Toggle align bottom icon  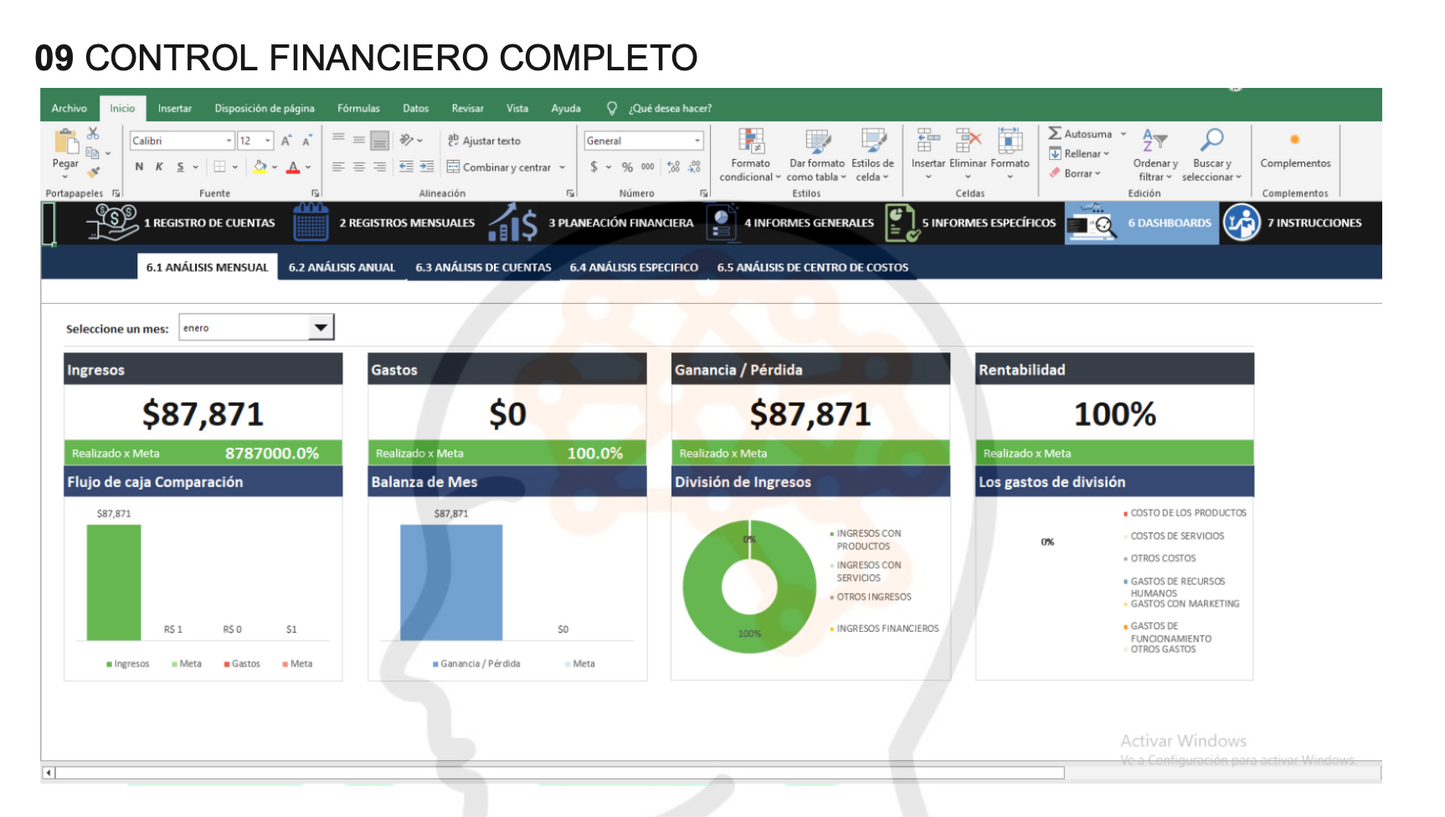coord(379,140)
